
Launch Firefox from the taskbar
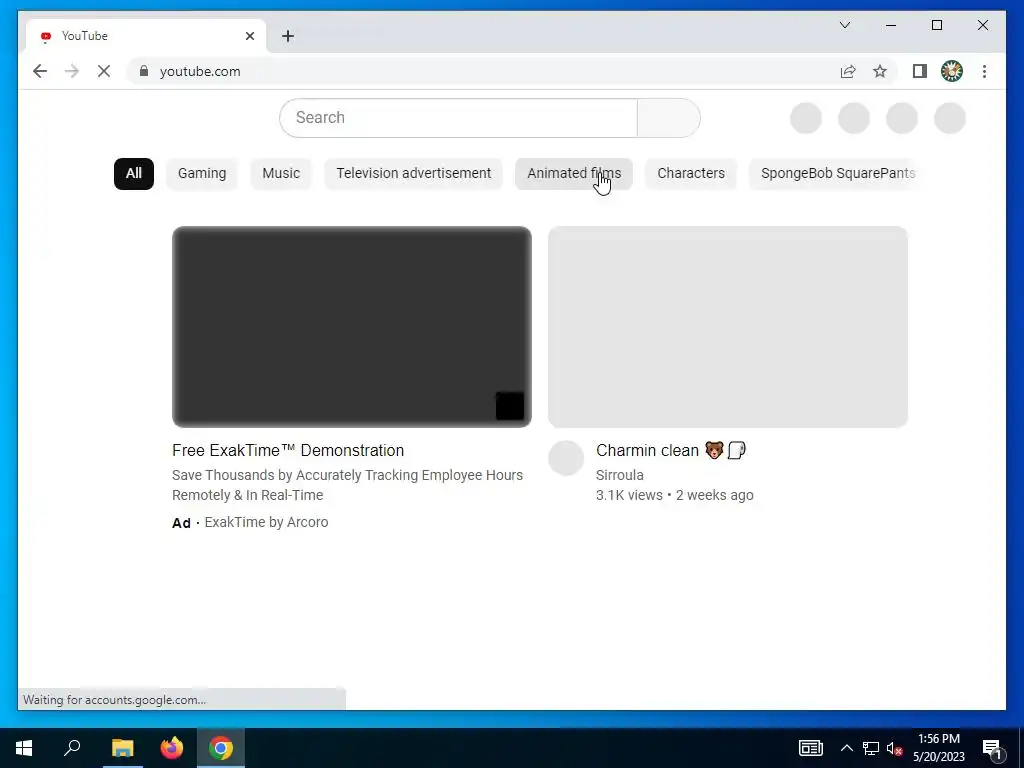click(x=172, y=748)
